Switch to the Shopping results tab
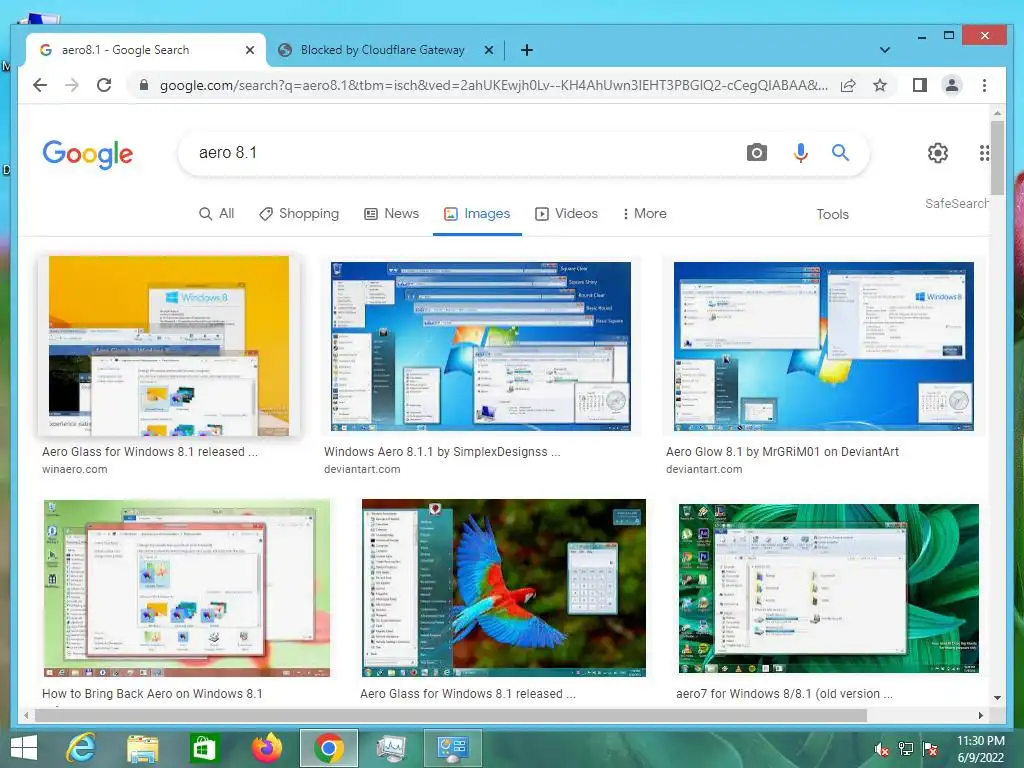Viewport: 1024px width, 768px height. pos(299,214)
